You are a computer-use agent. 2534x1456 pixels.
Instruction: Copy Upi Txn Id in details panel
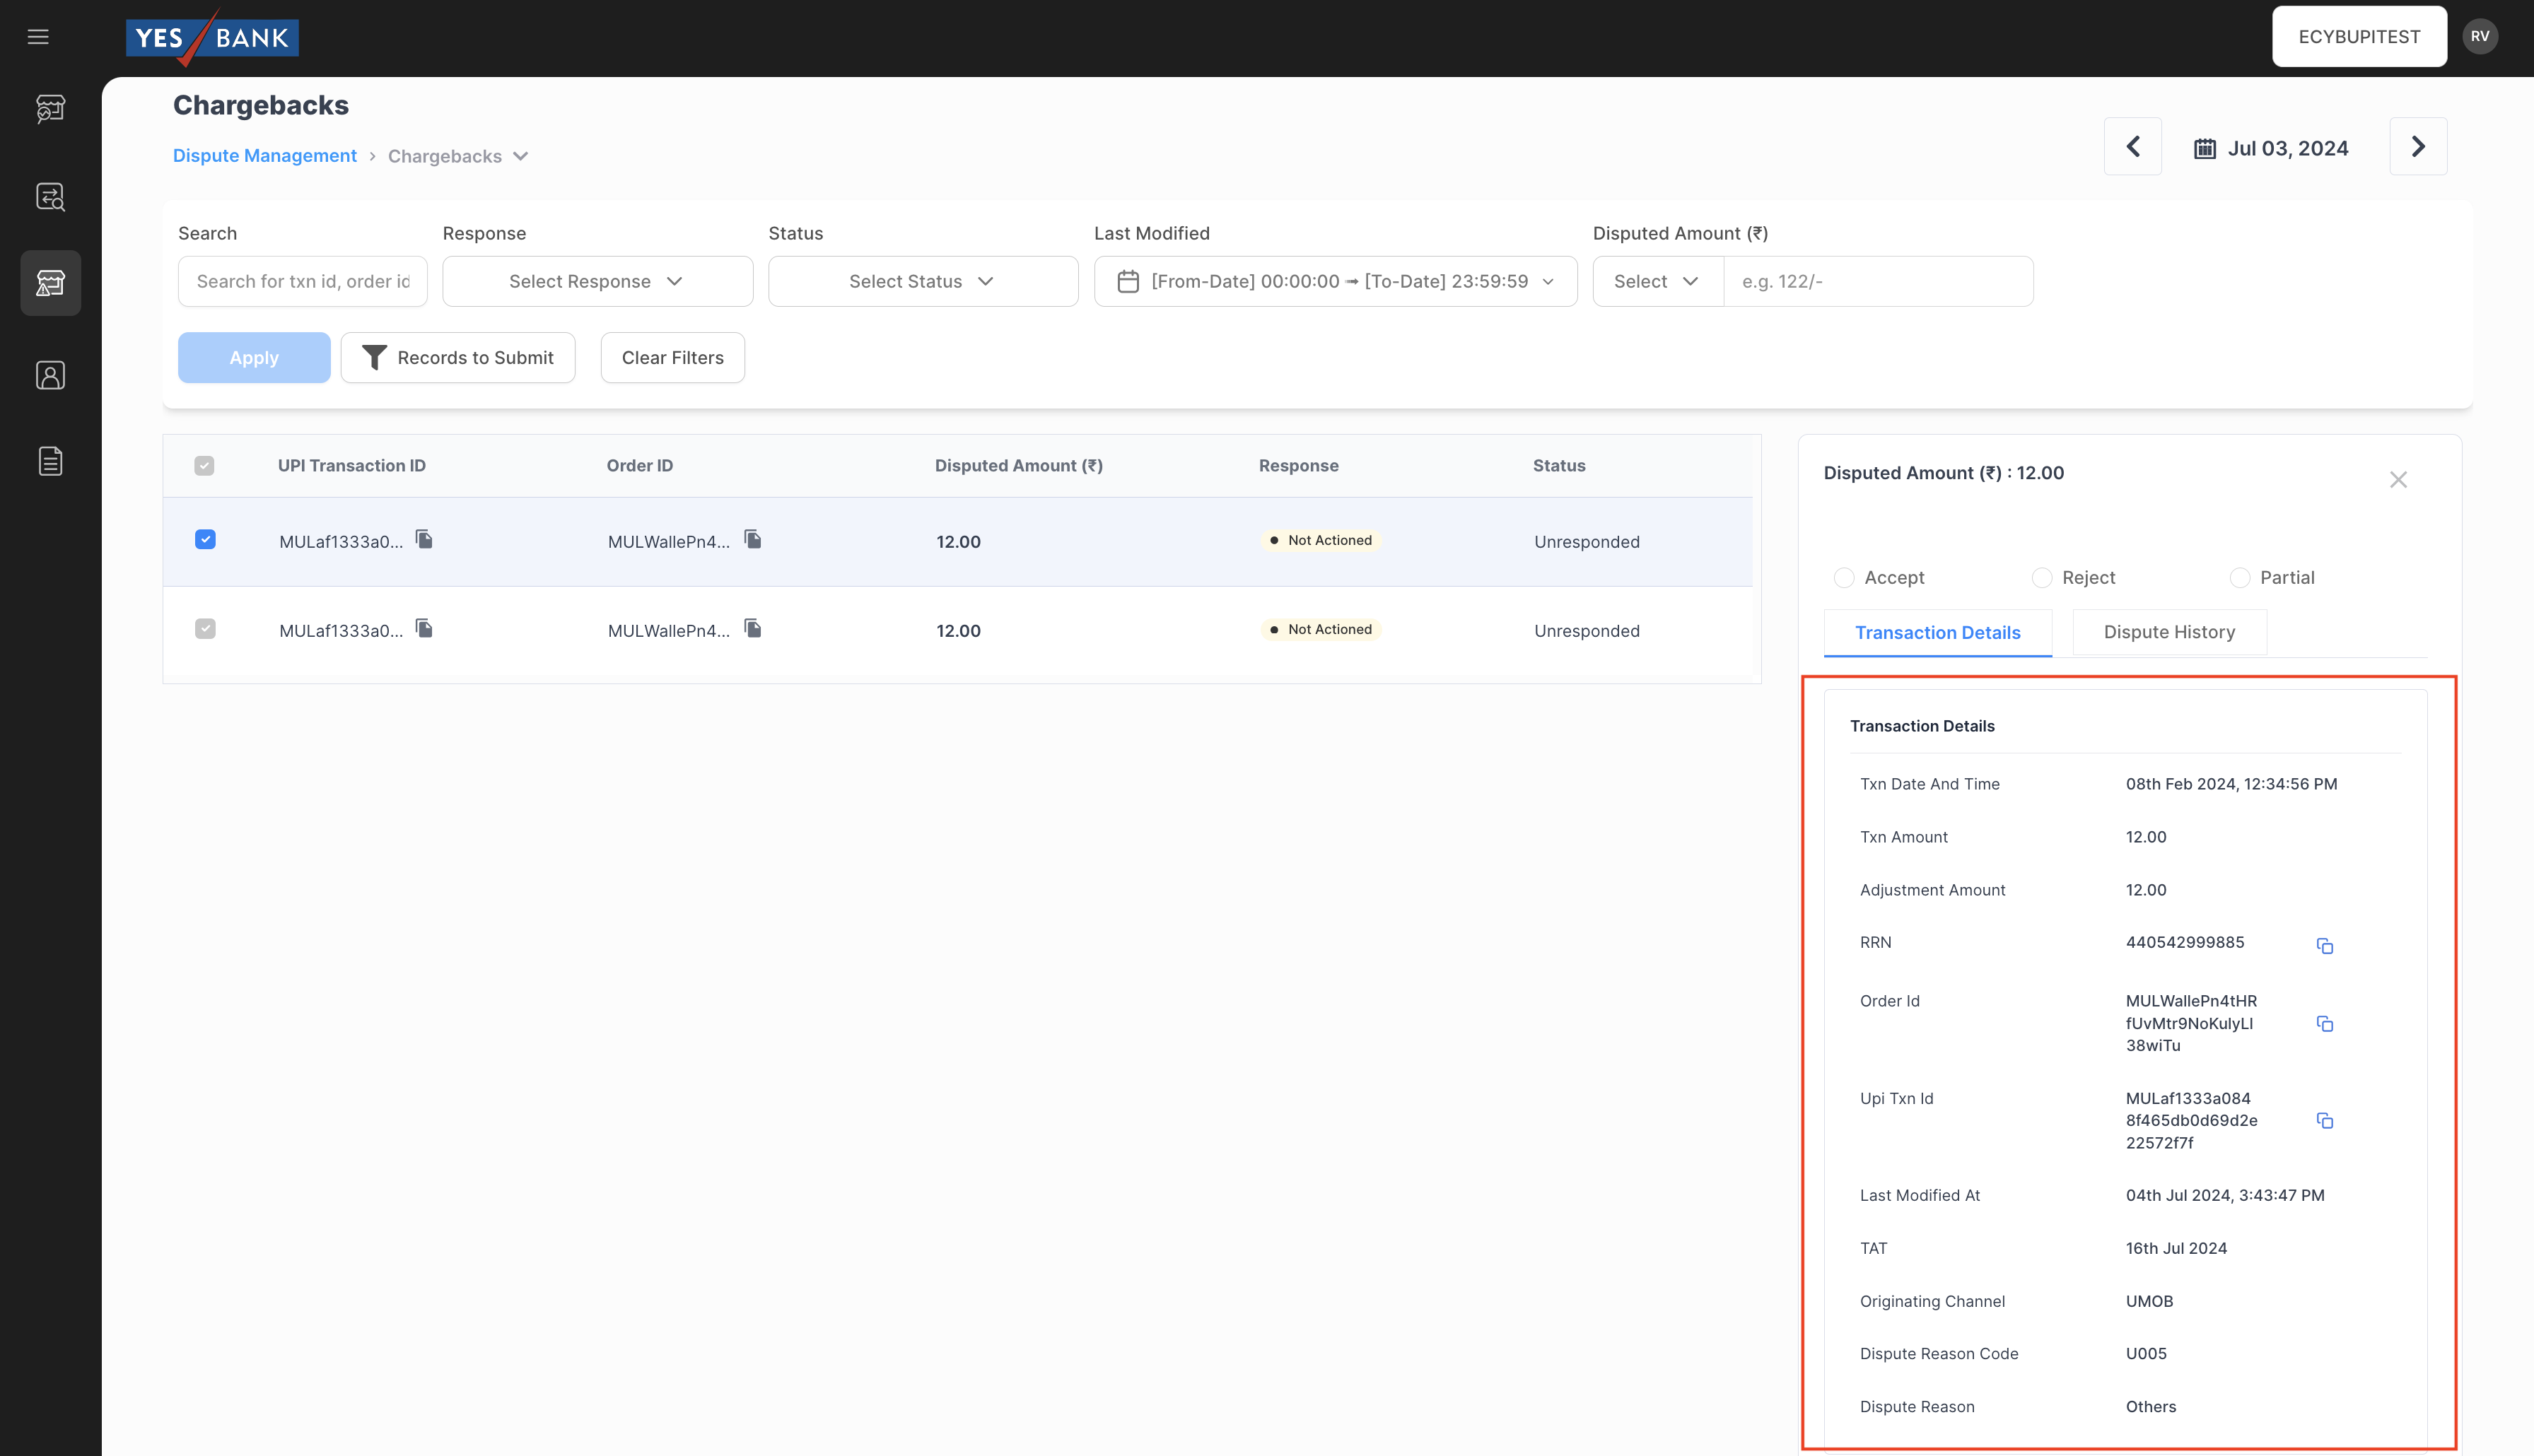pos(2324,1120)
